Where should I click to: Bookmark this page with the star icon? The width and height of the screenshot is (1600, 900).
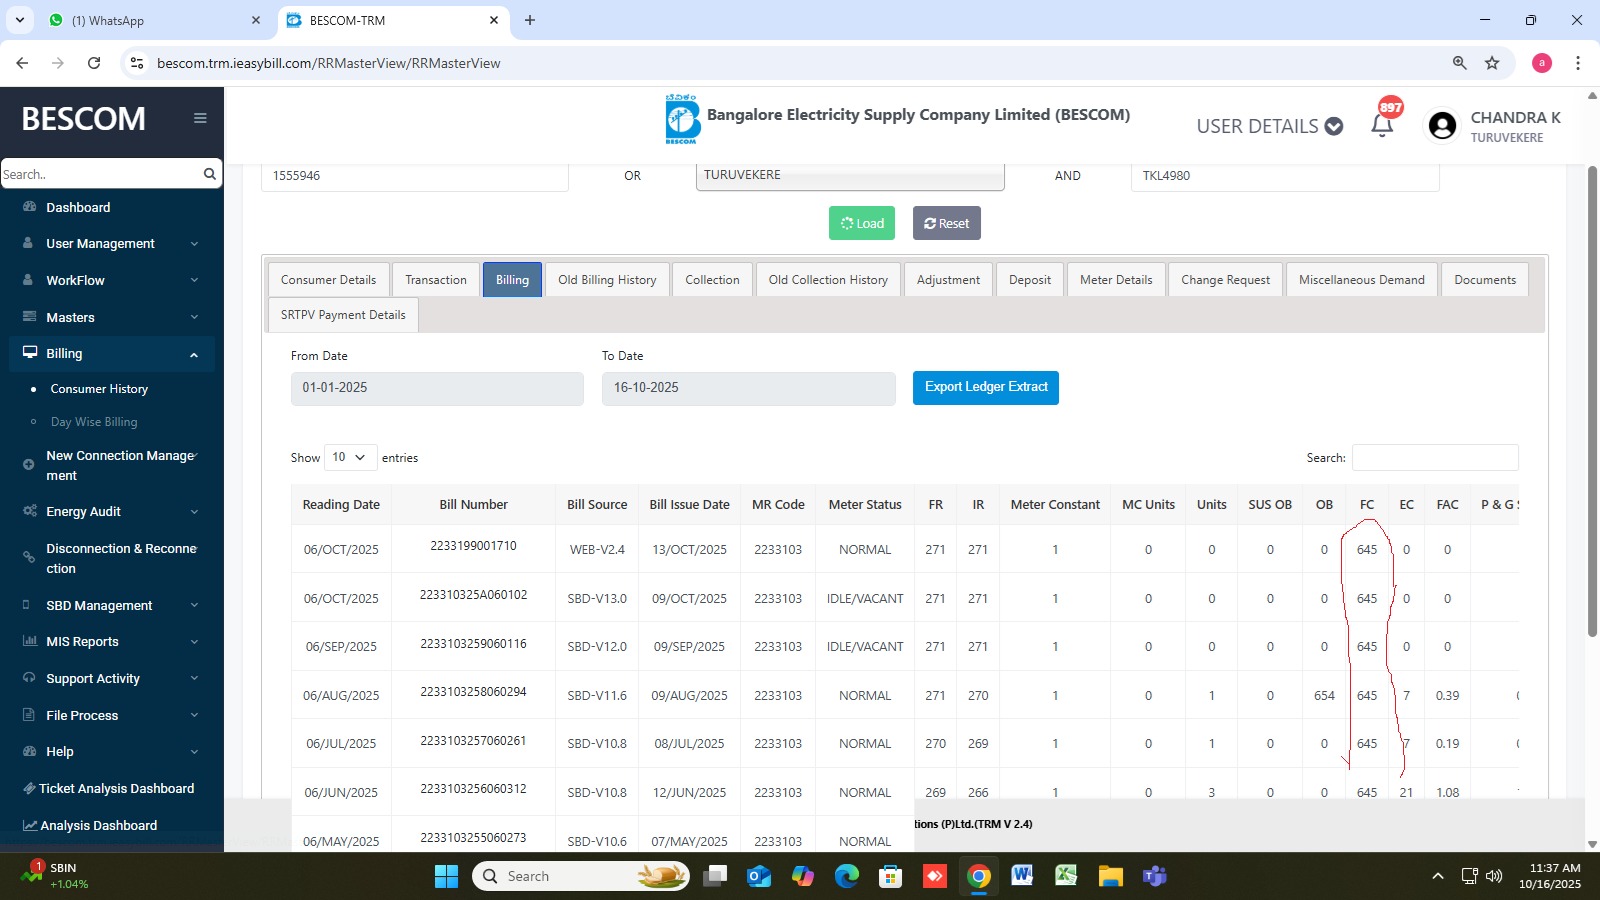(x=1492, y=63)
